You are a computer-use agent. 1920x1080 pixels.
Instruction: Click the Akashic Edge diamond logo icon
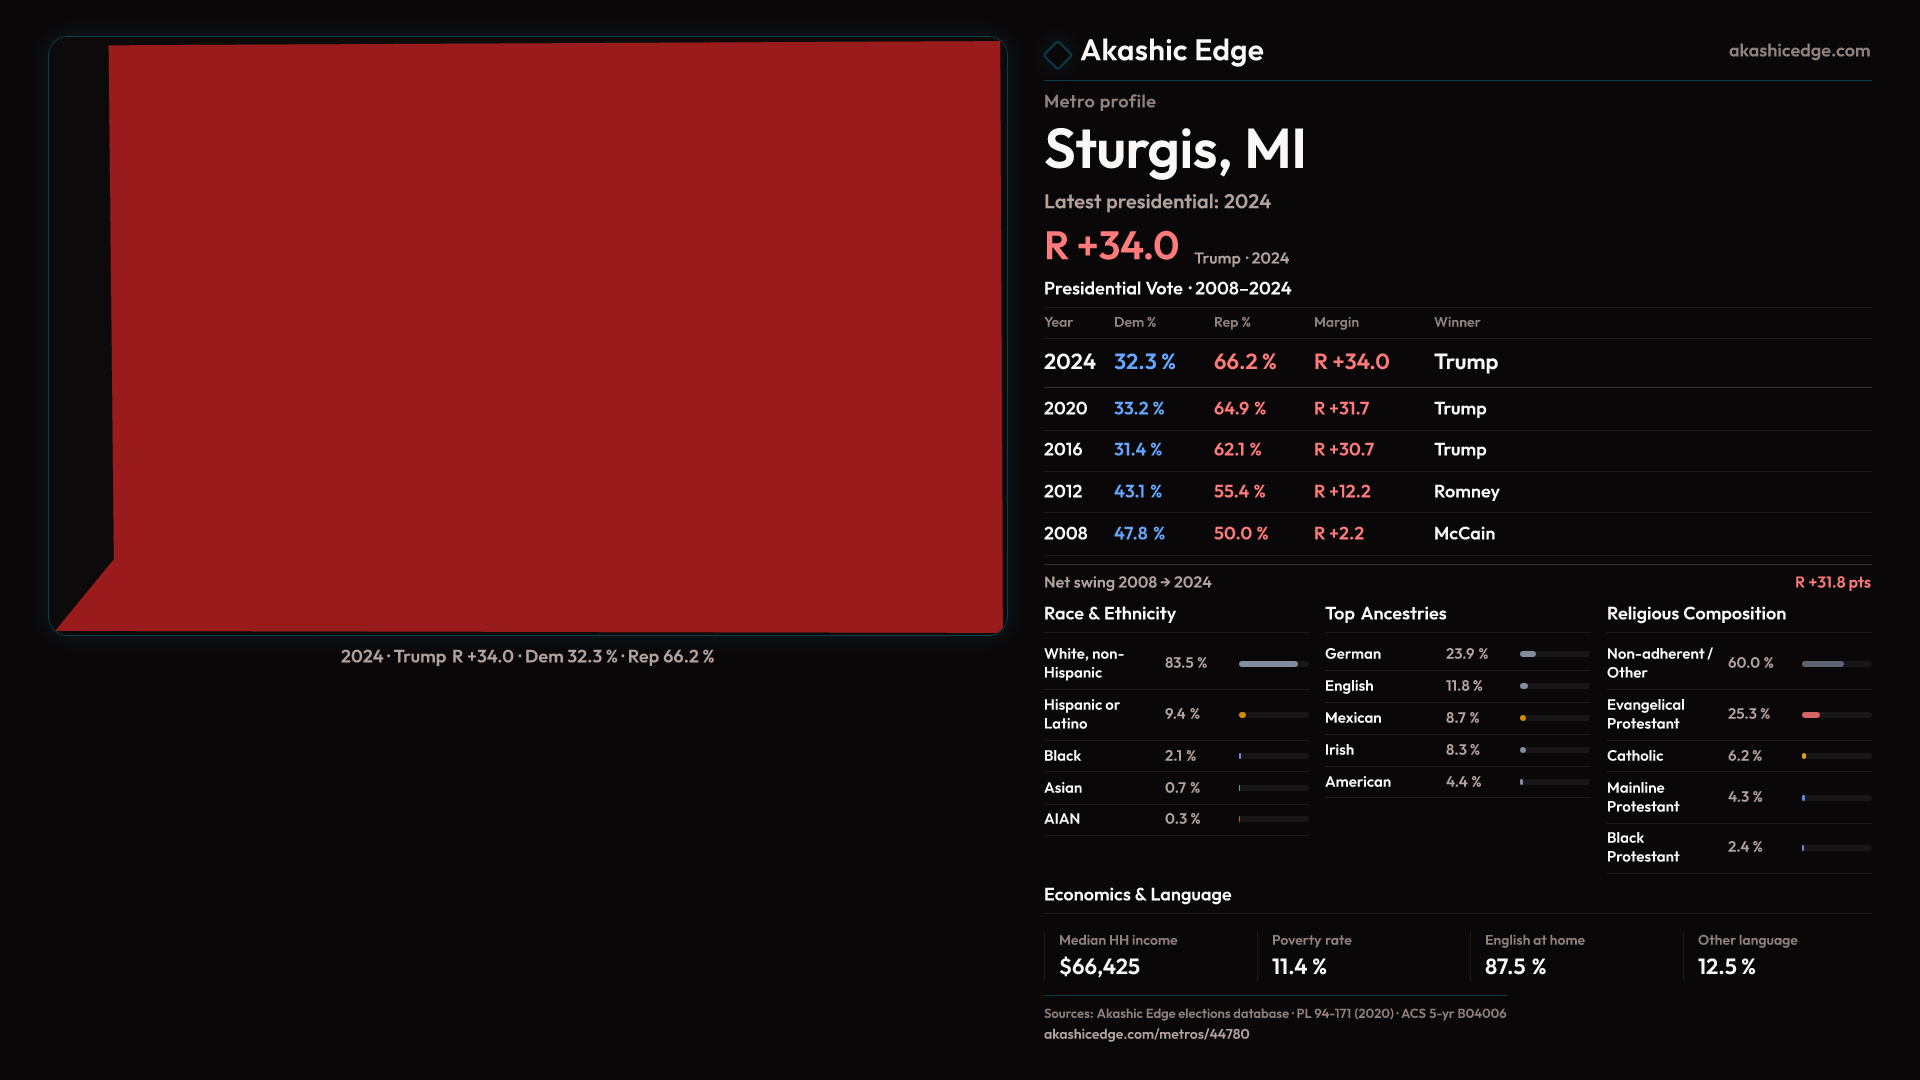click(x=1057, y=54)
